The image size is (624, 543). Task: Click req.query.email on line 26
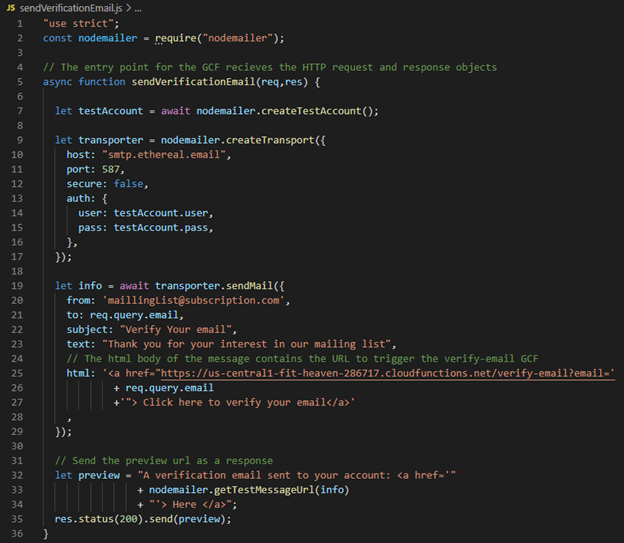(170, 388)
